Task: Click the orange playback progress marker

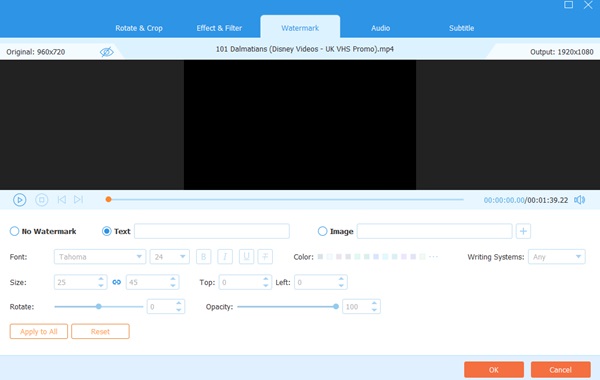Action: pyautogui.click(x=109, y=199)
